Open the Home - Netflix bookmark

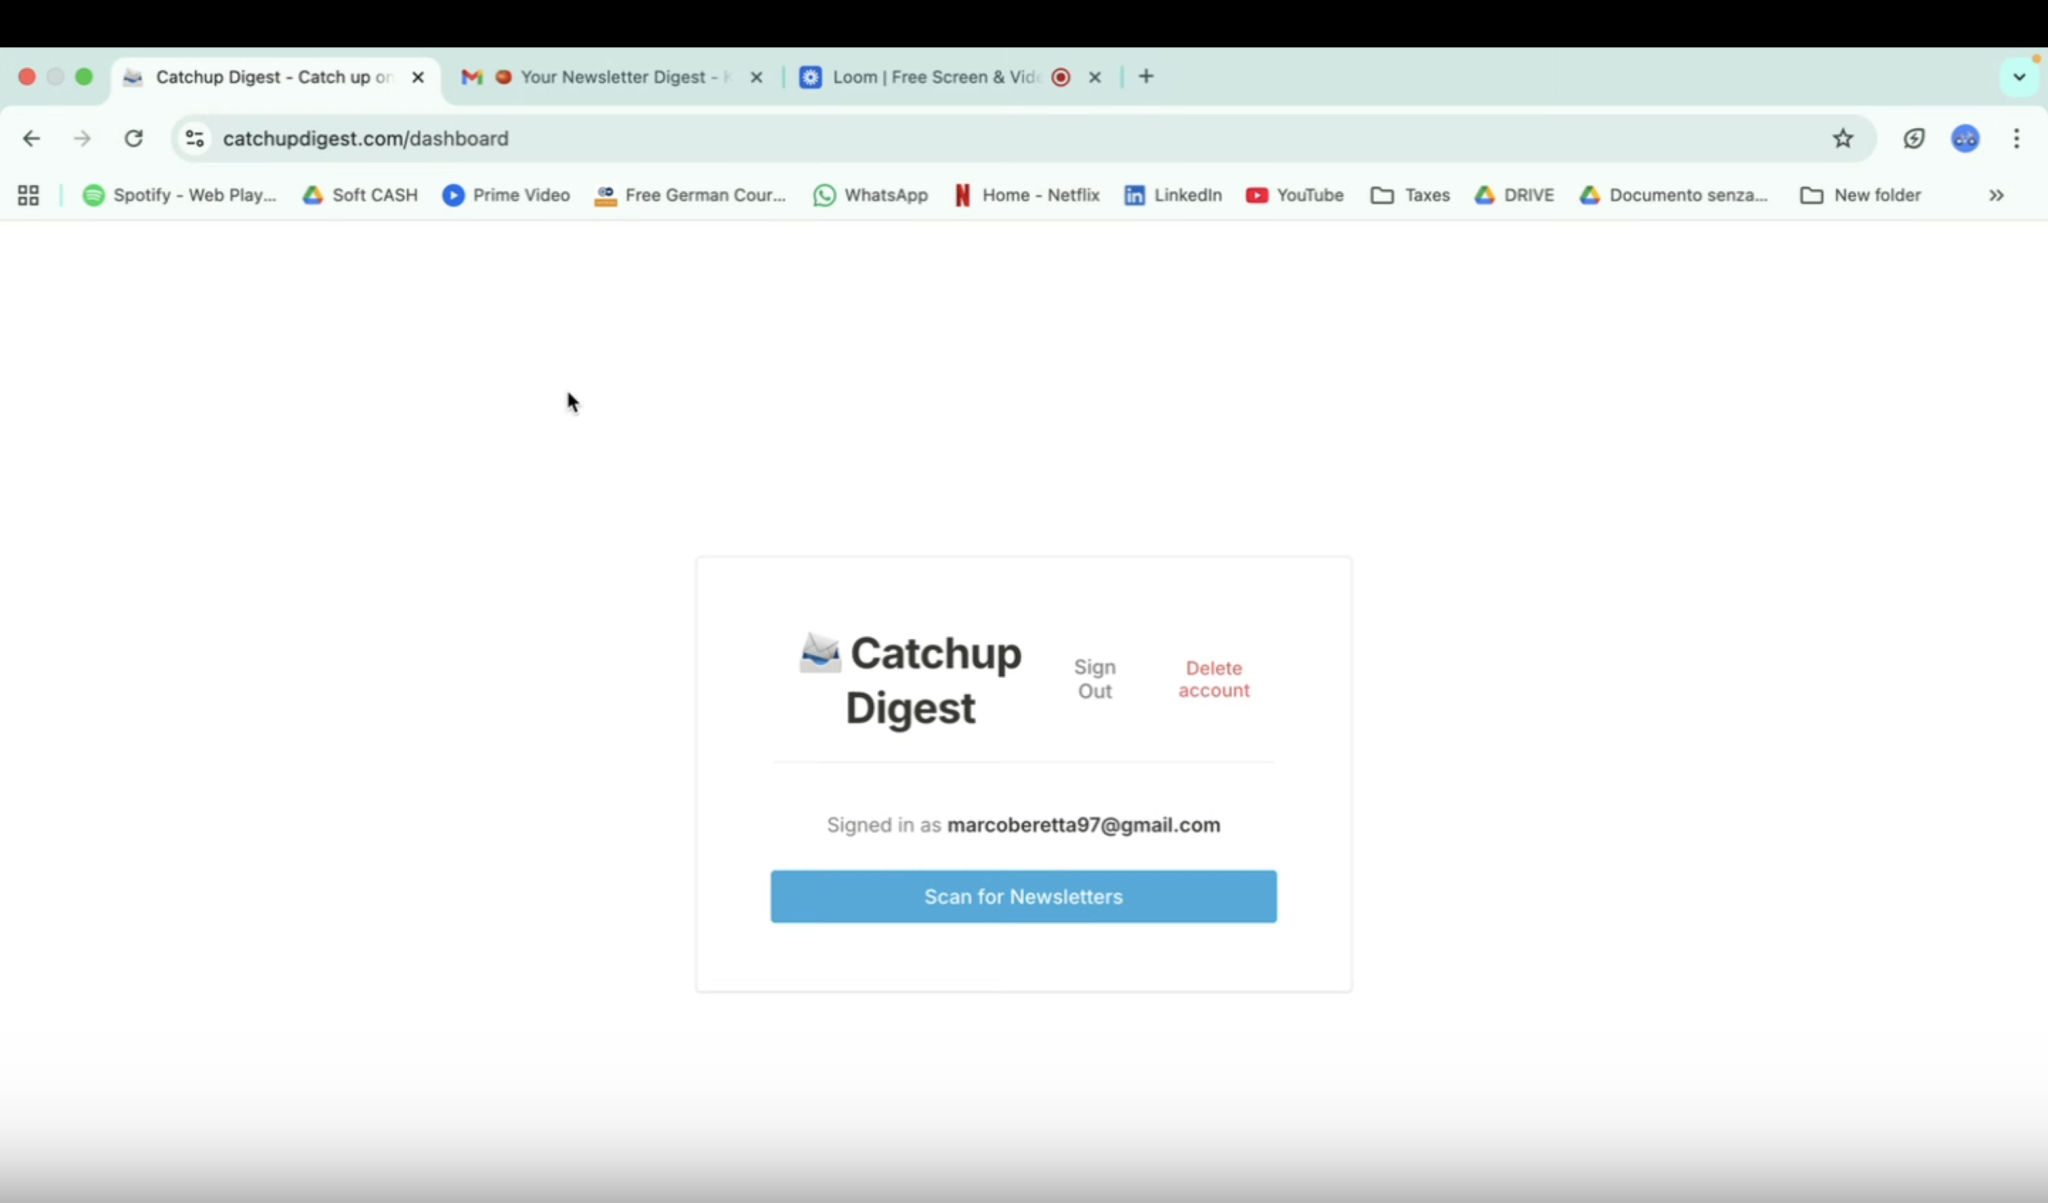[1026, 195]
